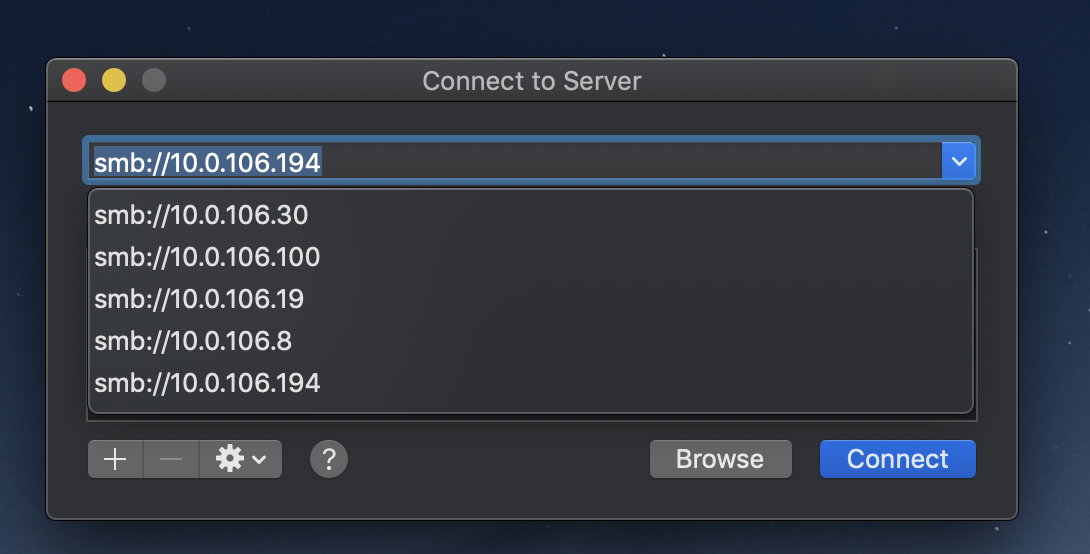
Task: Collapse the recent servers dropdown arrow
Action: pos(959,161)
